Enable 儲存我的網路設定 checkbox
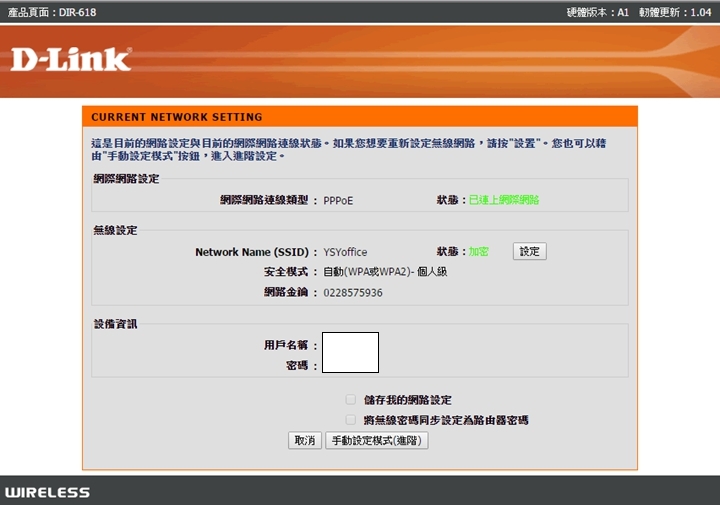The height and width of the screenshot is (505, 720). point(350,399)
